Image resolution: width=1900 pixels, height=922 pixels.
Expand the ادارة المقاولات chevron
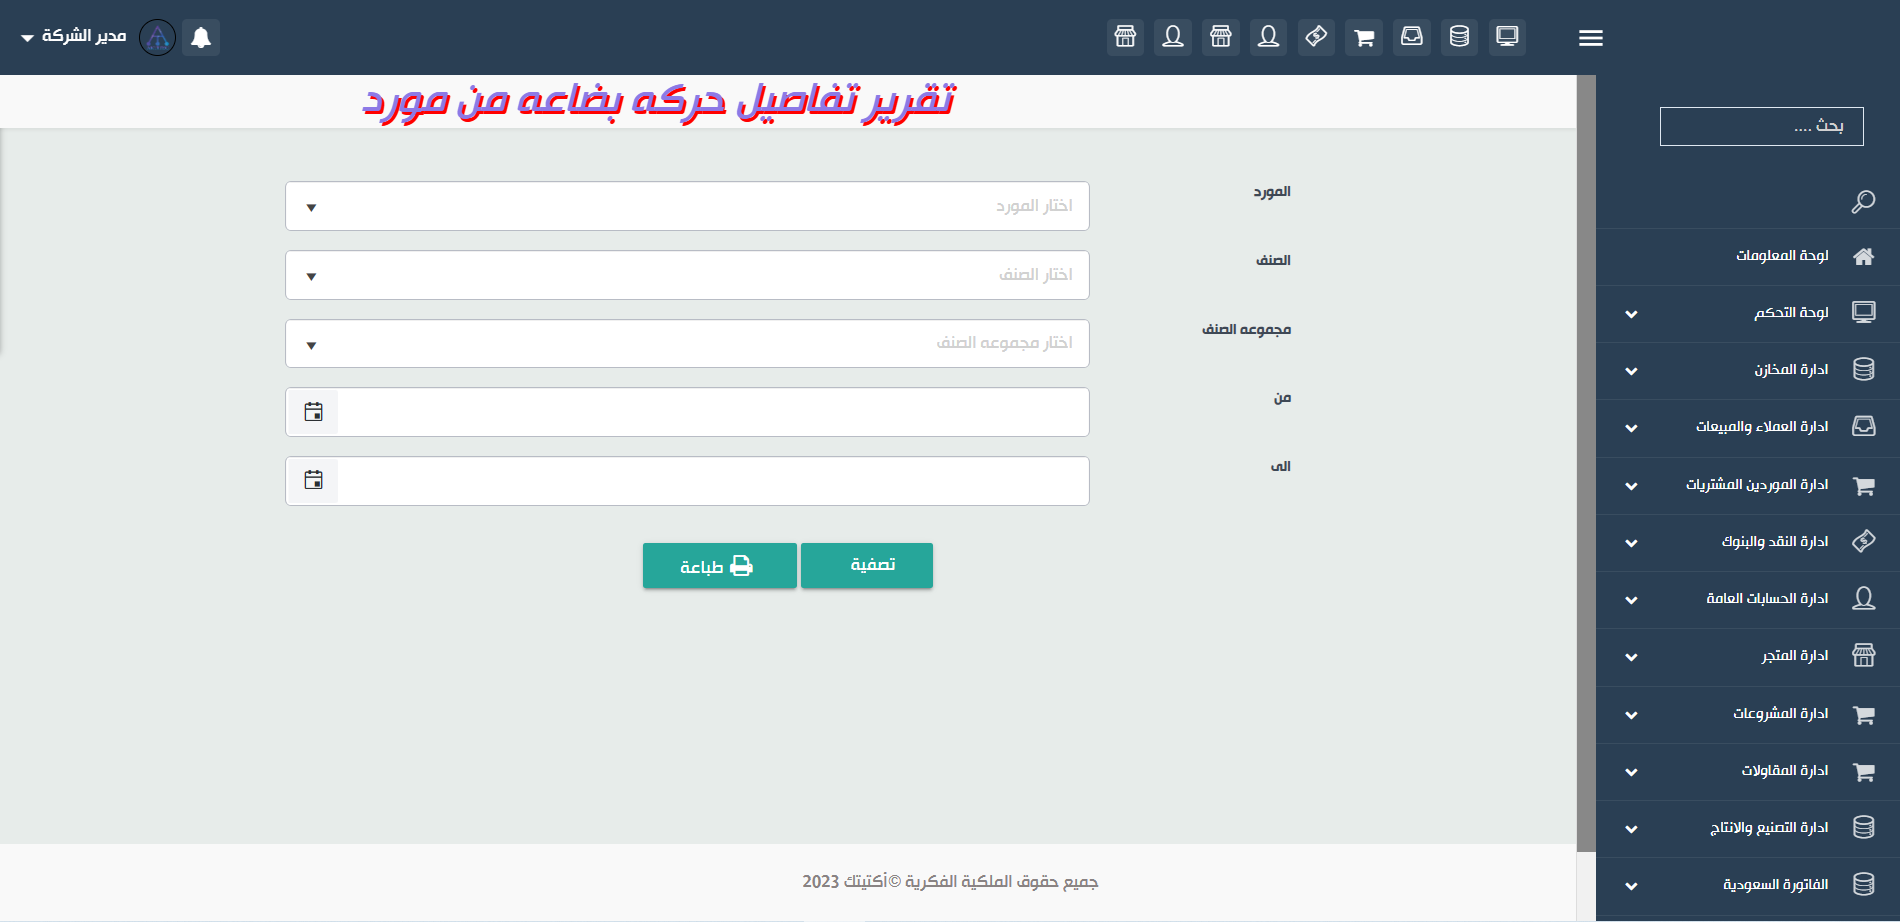pos(1631,772)
